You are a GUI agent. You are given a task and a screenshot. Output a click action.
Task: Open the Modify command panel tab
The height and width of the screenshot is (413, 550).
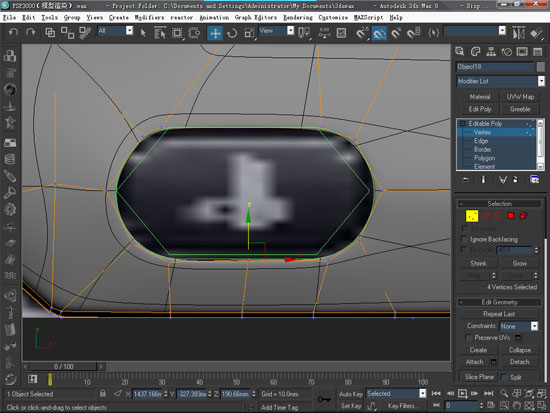(x=475, y=52)
